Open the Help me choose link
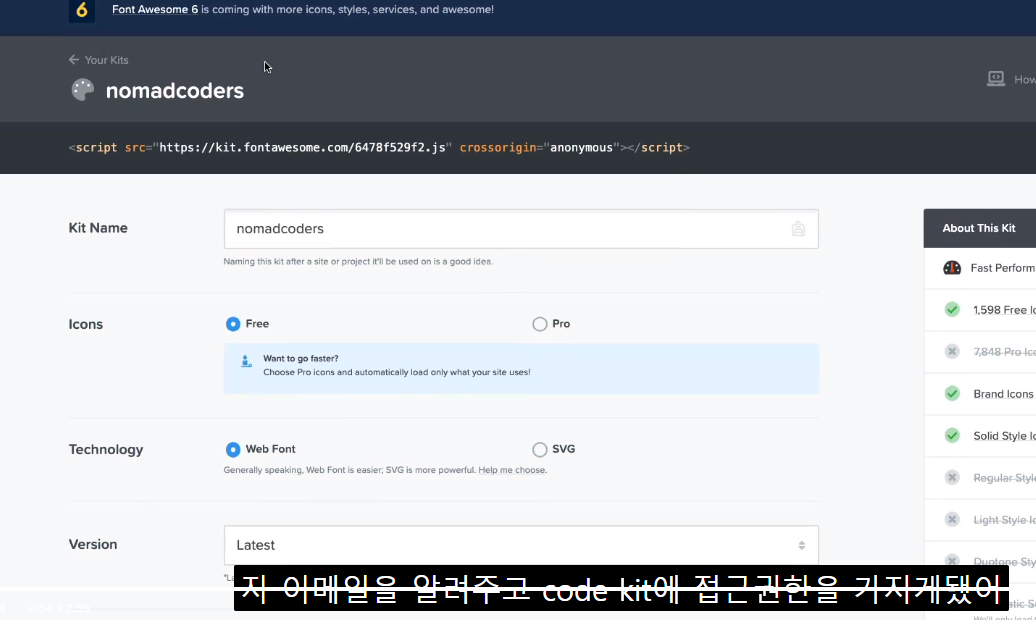 click(x=512, y=470)
